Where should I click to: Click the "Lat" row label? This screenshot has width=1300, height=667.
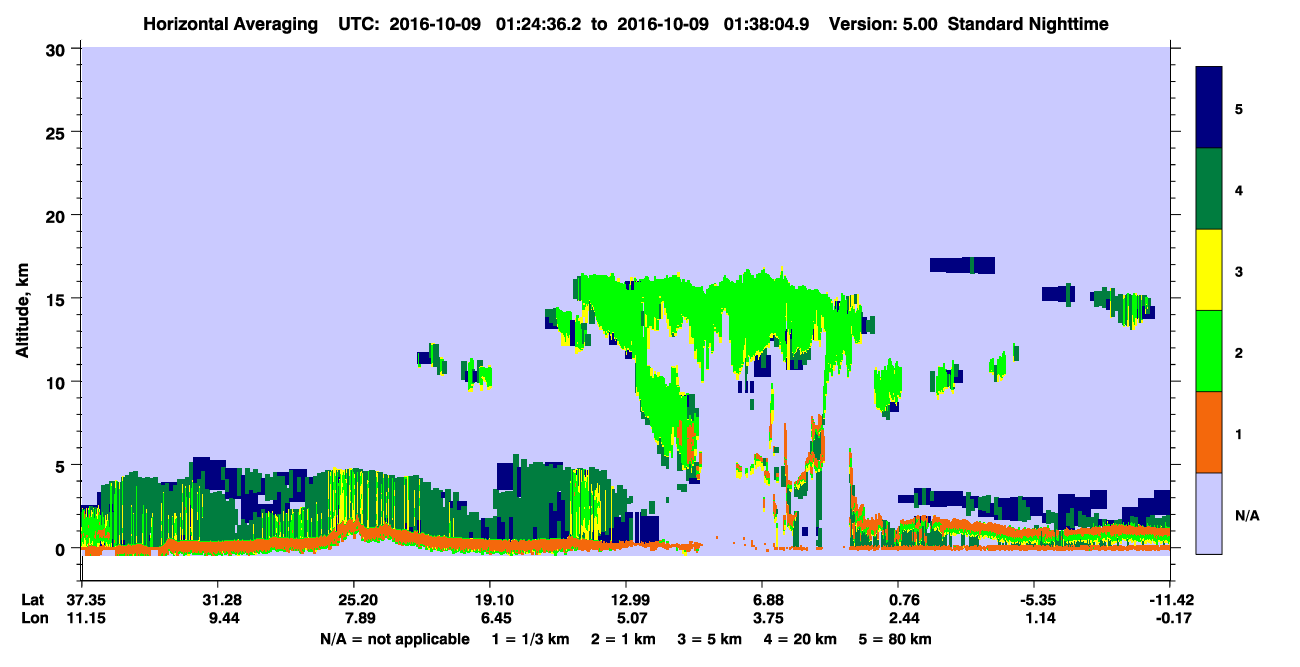(33, 600)
